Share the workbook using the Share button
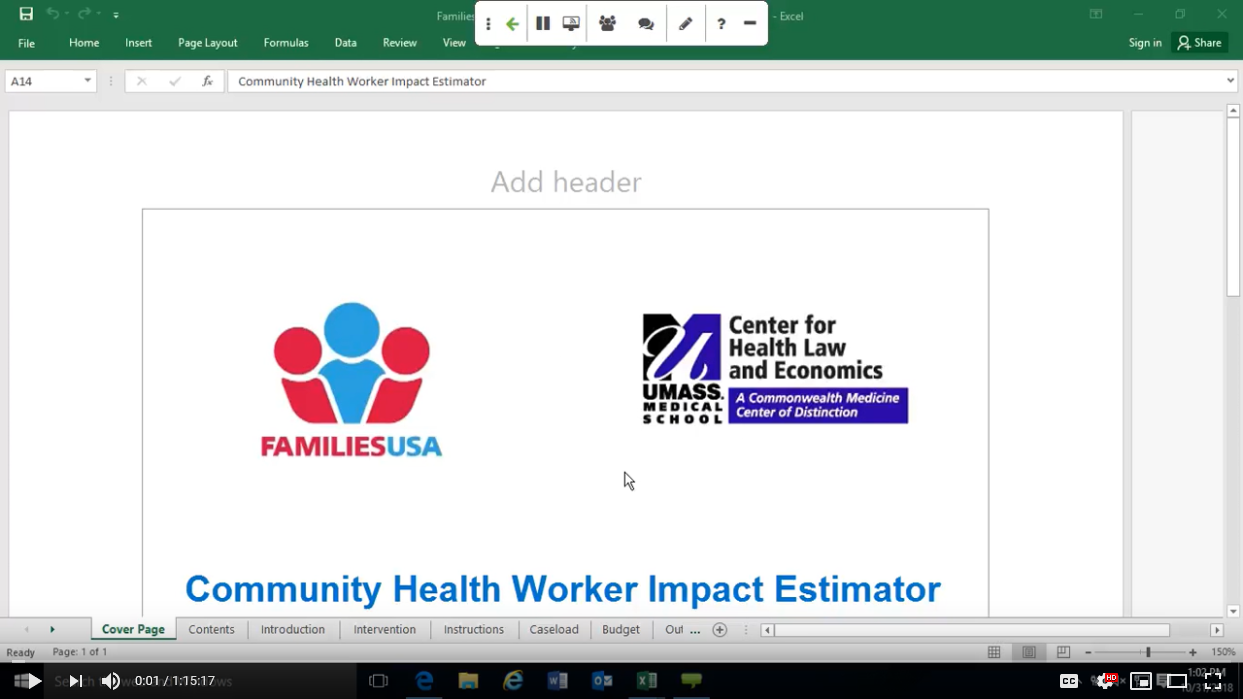 point(1200,43)
